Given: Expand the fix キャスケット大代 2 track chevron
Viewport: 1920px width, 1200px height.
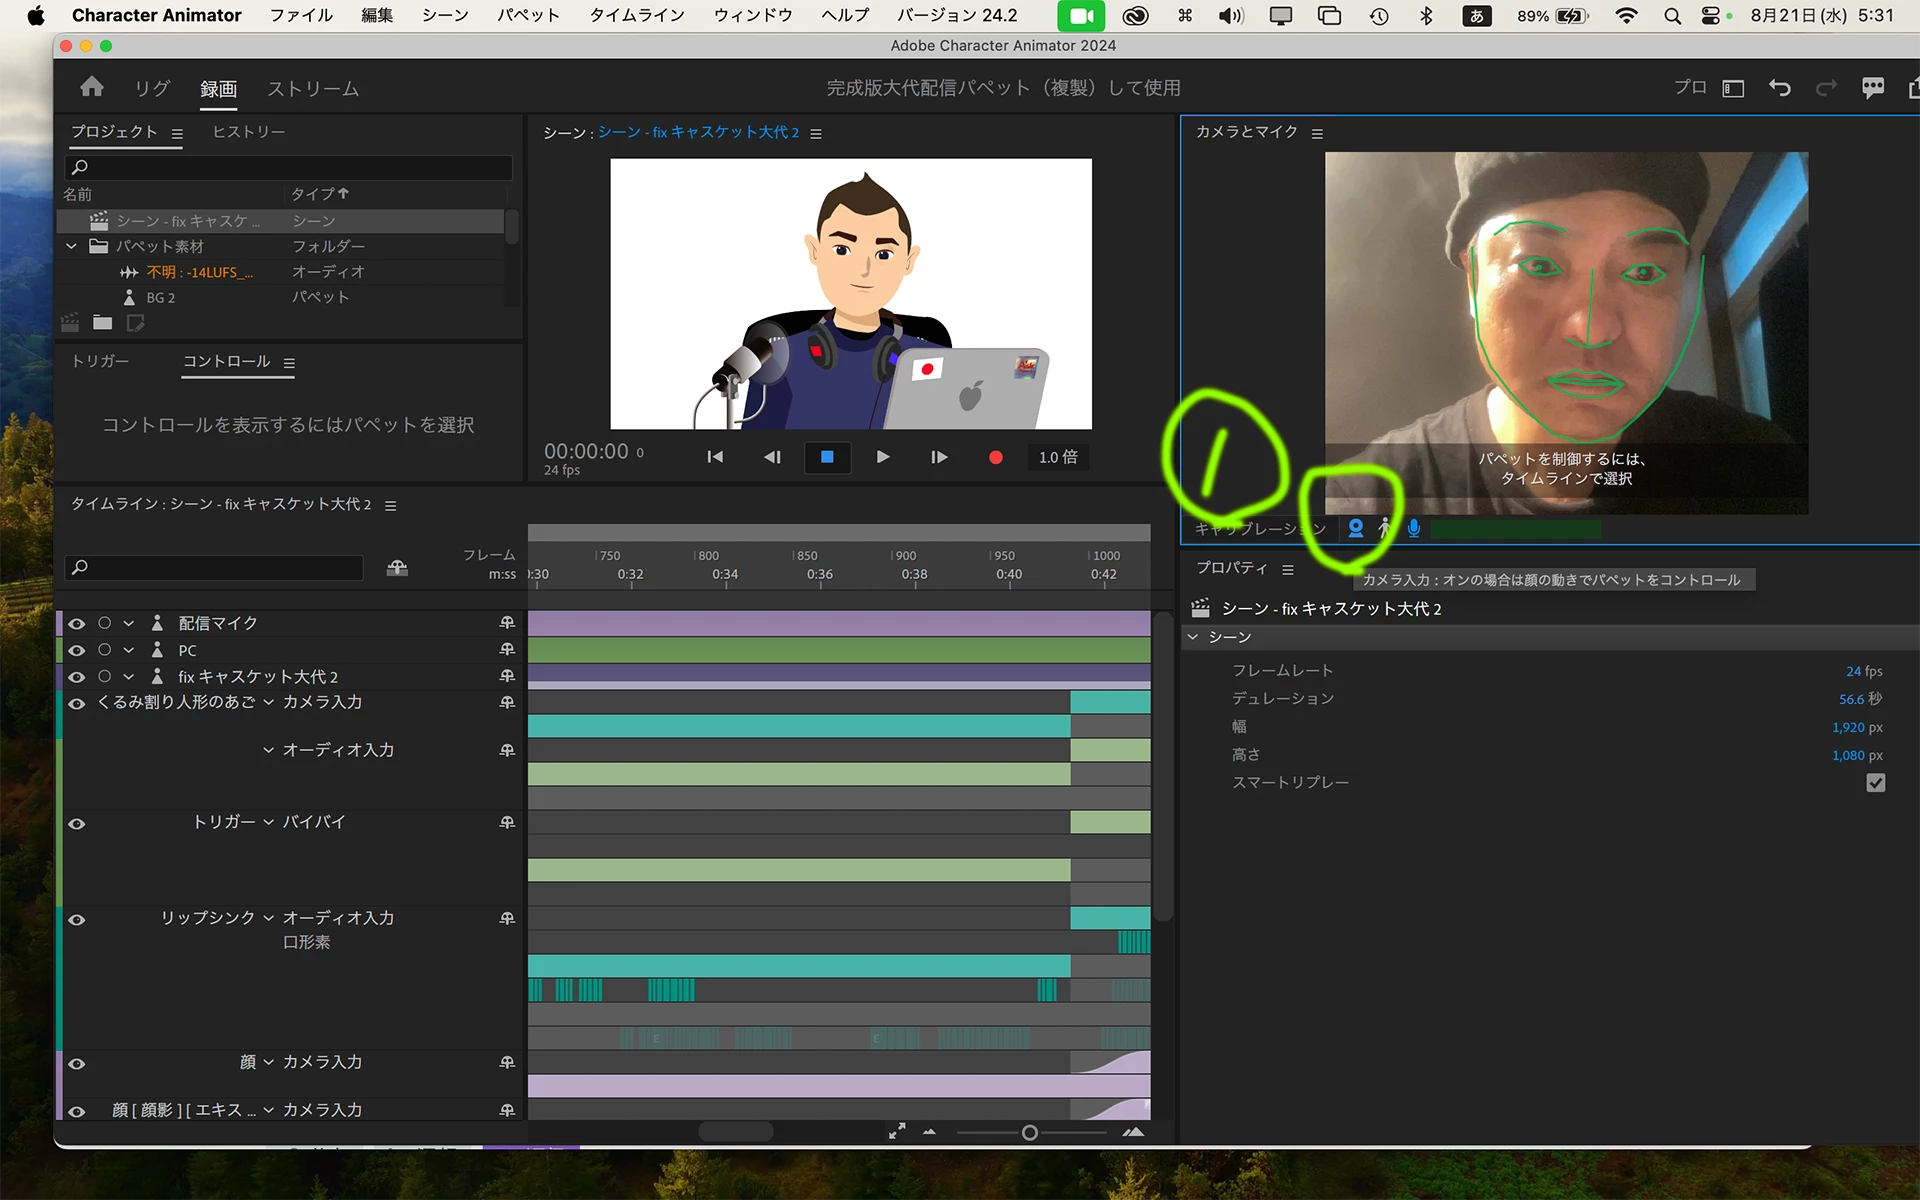Looking at the screenshot, I should point(129,677).
